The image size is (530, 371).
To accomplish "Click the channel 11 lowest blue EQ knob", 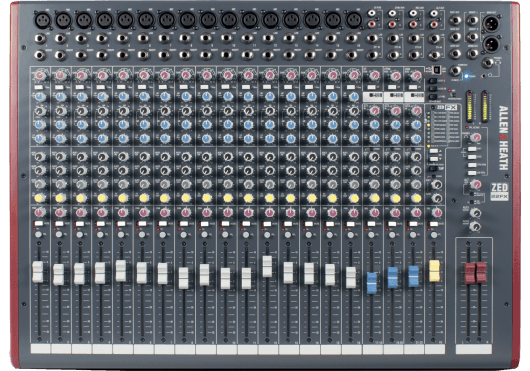I will (x=248, y=139).
